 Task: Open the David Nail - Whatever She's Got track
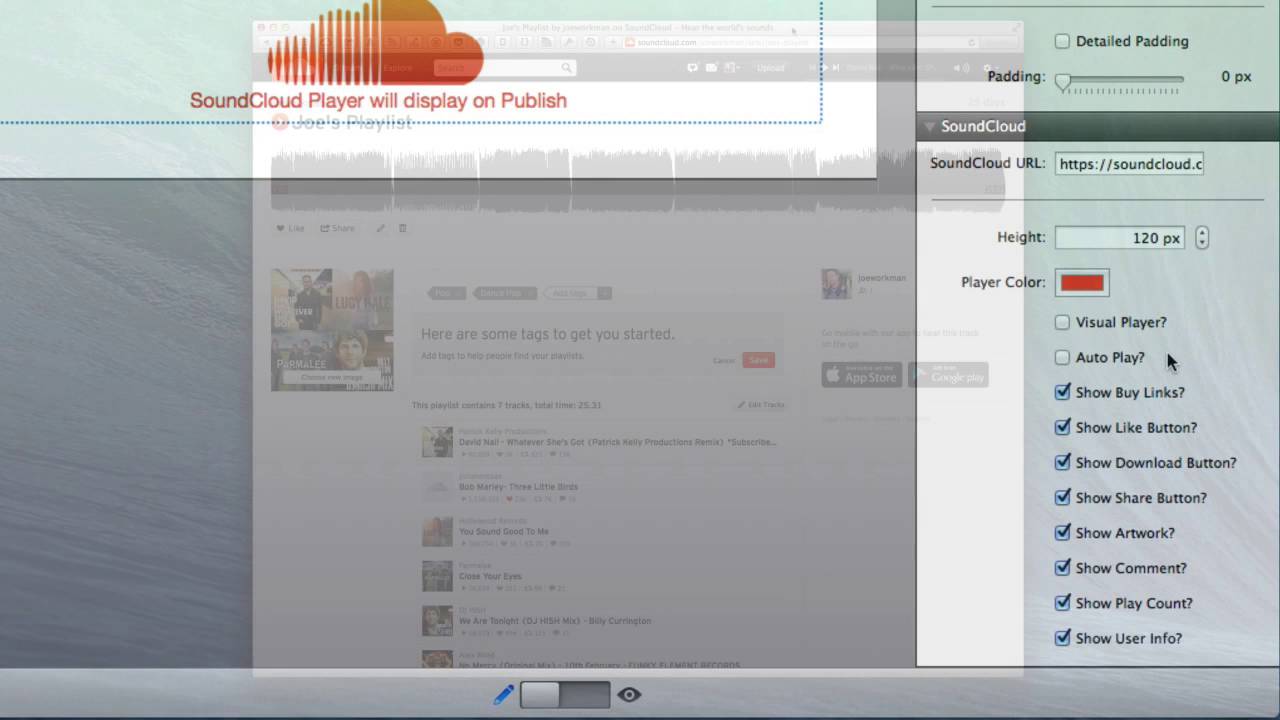[x=617, y=442]
